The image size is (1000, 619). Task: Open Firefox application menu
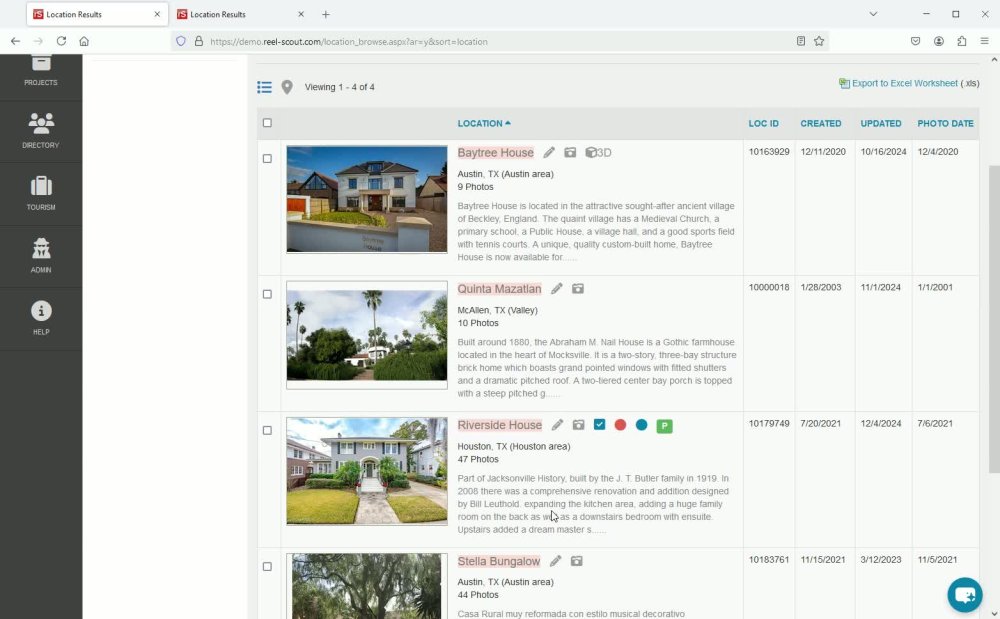985,41
